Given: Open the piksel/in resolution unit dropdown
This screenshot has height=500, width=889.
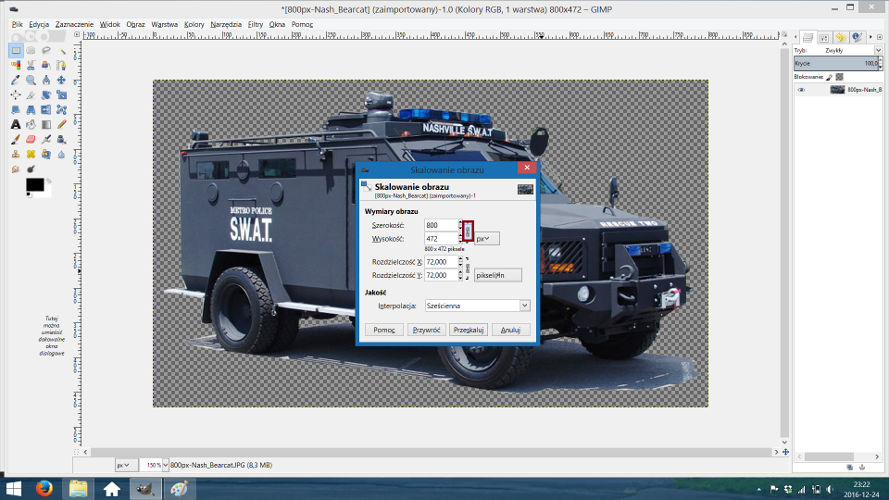Looking at the screenshot, I should (x=497, y=275).
